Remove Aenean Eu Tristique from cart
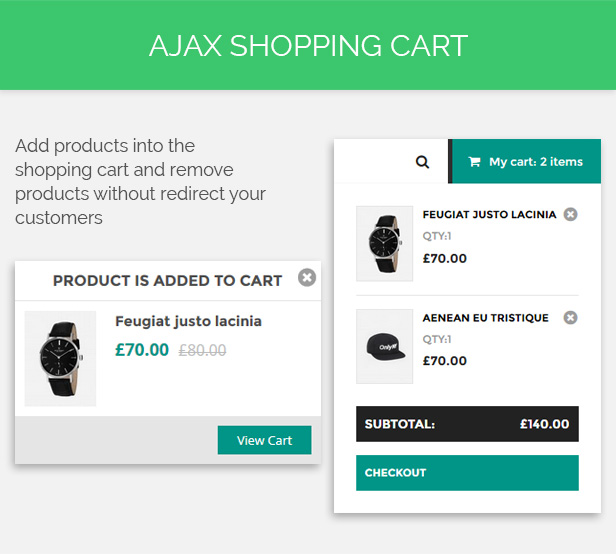This screenshot has height=554, width=616. click(570, 317)
